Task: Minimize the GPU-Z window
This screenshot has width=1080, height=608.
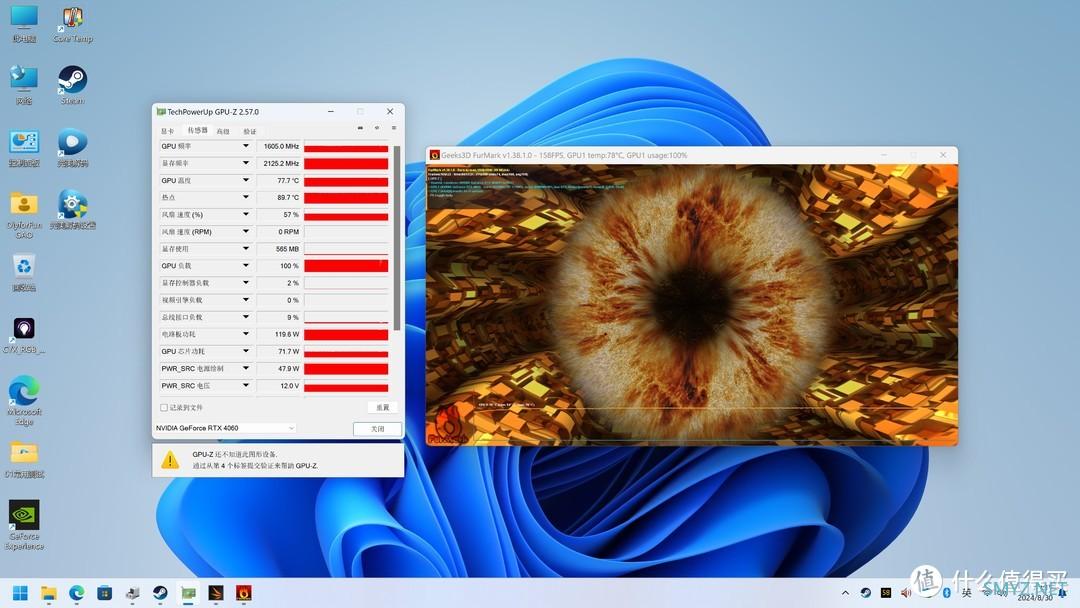Action: point(331,112)
